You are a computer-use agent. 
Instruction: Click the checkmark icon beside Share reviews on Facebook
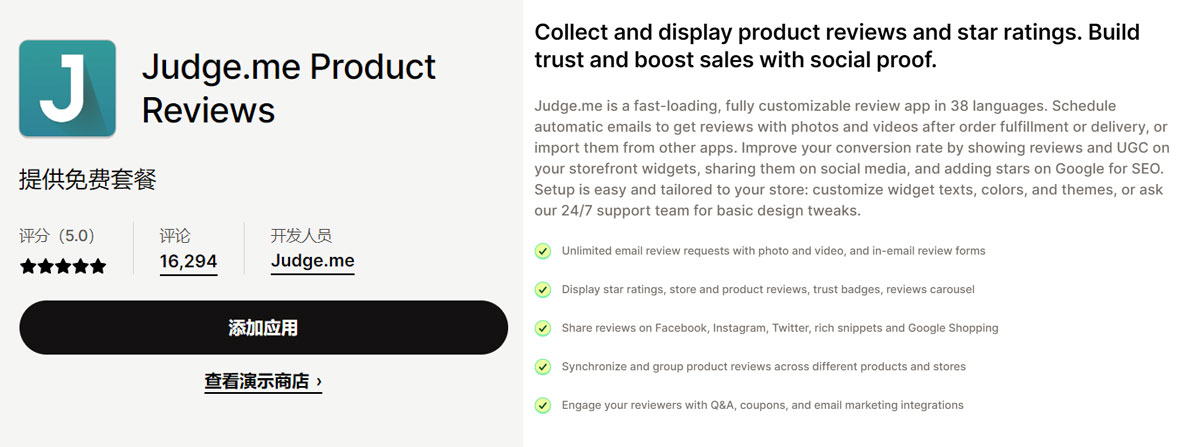tap(542, 328)
